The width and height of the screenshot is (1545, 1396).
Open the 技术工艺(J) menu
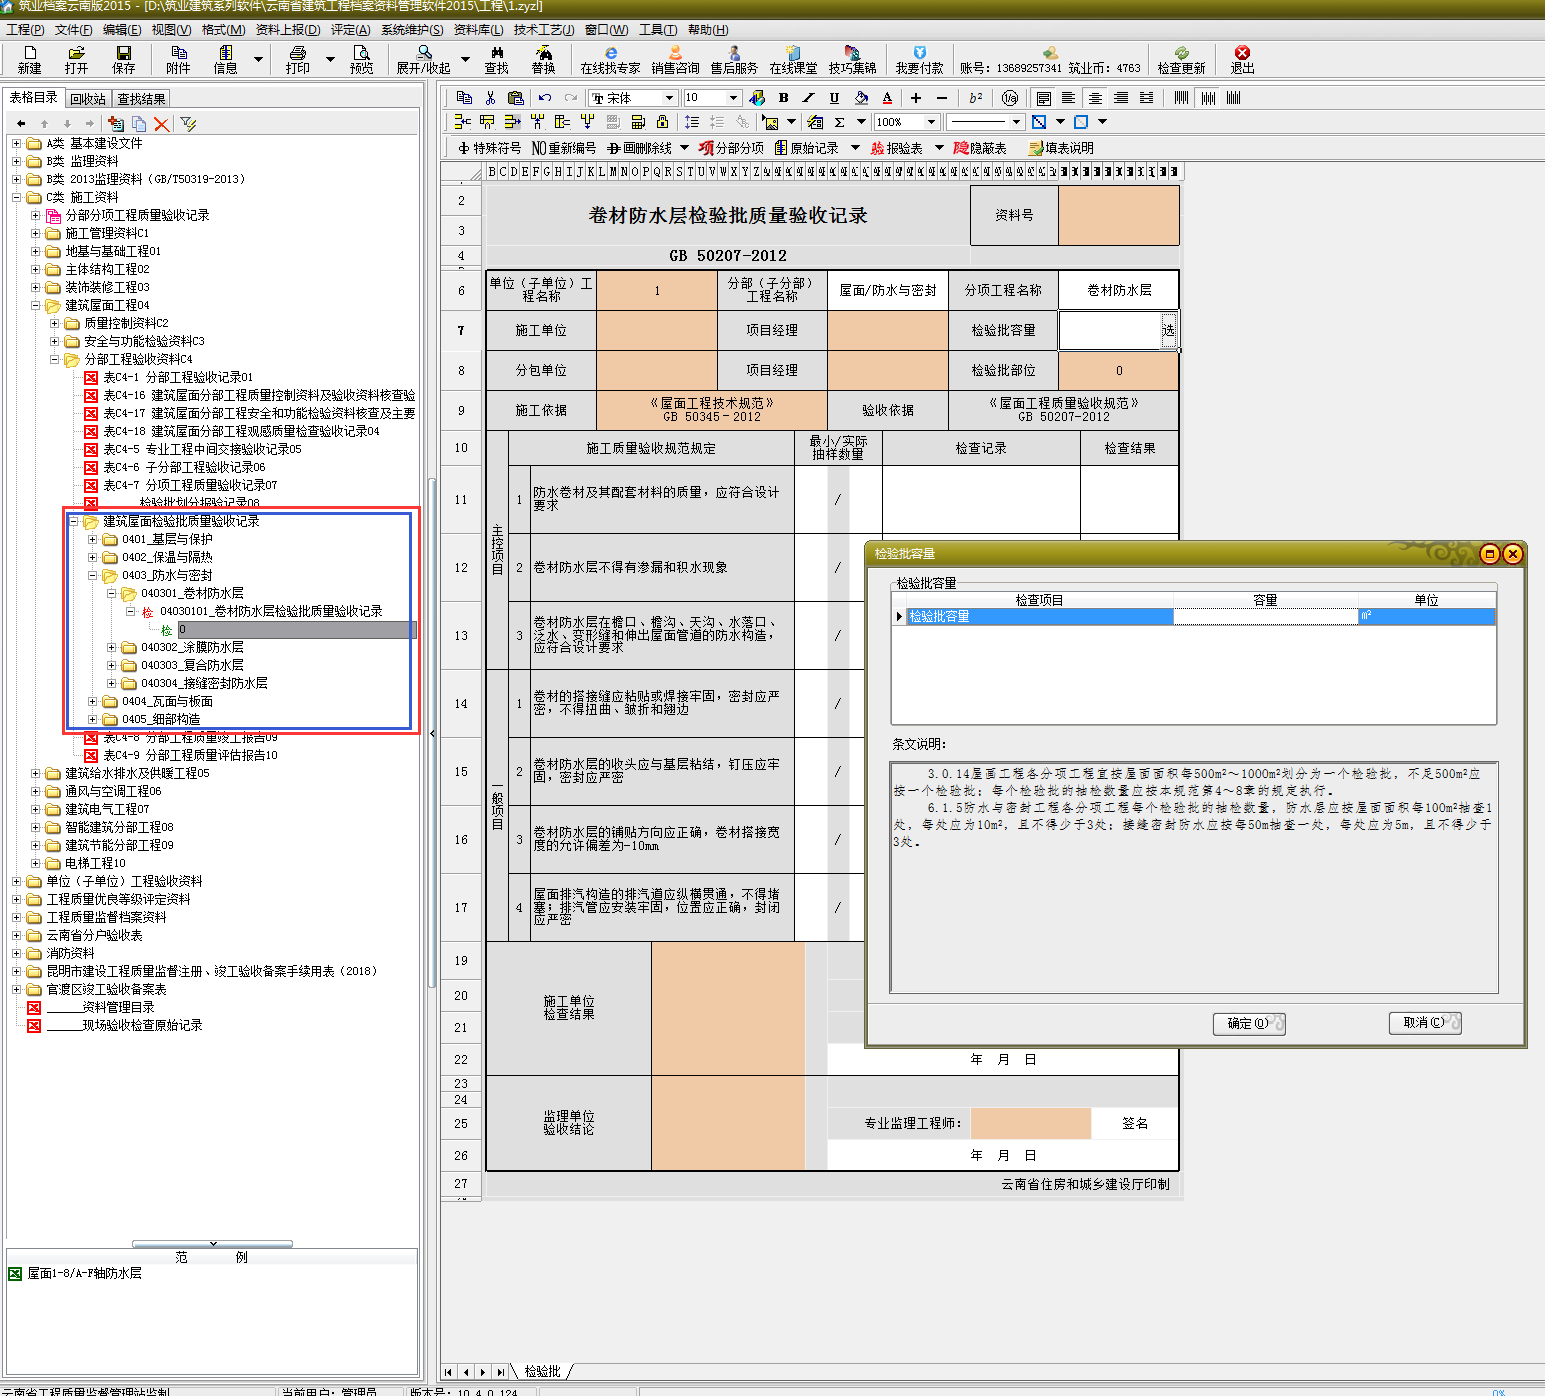[x=544, y=30]
